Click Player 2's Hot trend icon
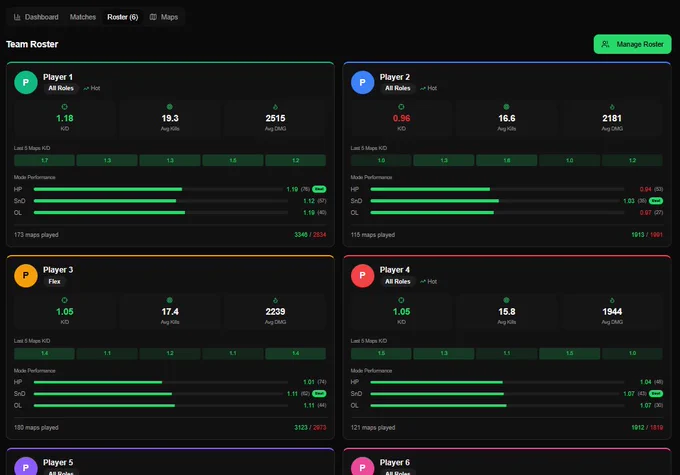Viewport: 680px width, 475px height. (x=423, y=88)
